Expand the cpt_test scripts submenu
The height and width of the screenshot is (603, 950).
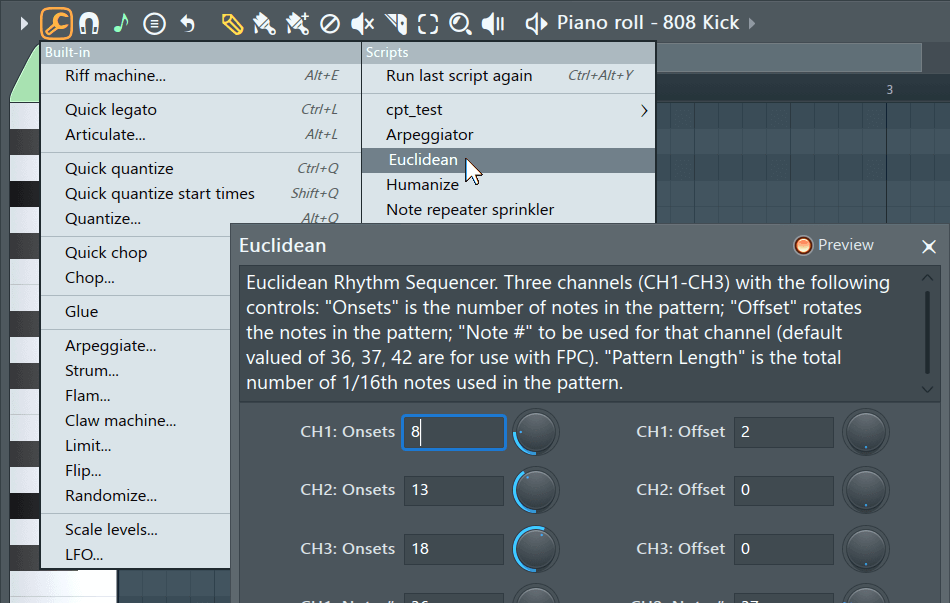(x=644, y=110)
